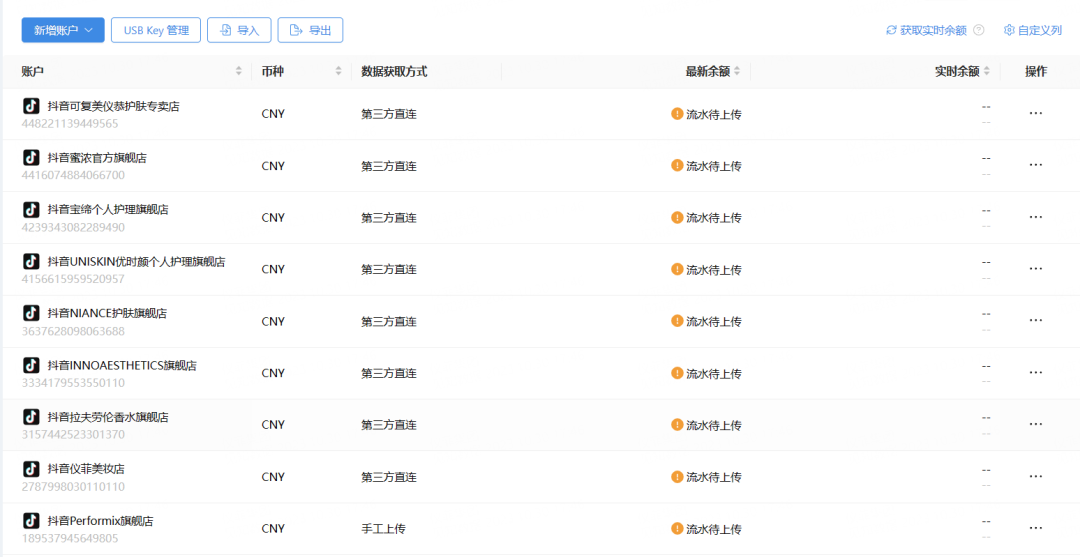Select account name 抖音蜜浓官方旗舰店
This screenshot has height=557, width=1080.
(97, 158)
